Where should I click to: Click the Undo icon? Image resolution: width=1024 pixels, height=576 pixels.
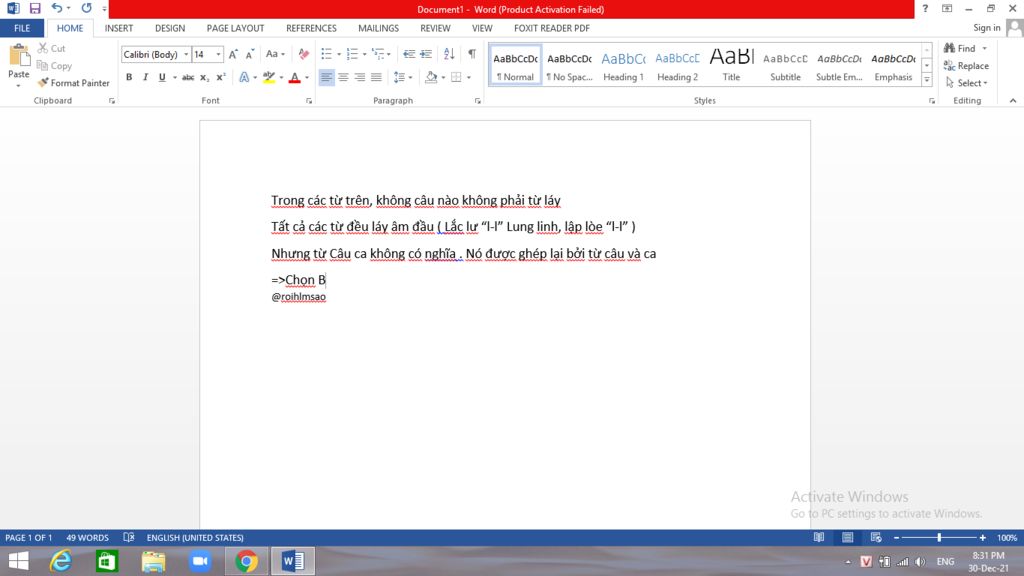[57, 8]
